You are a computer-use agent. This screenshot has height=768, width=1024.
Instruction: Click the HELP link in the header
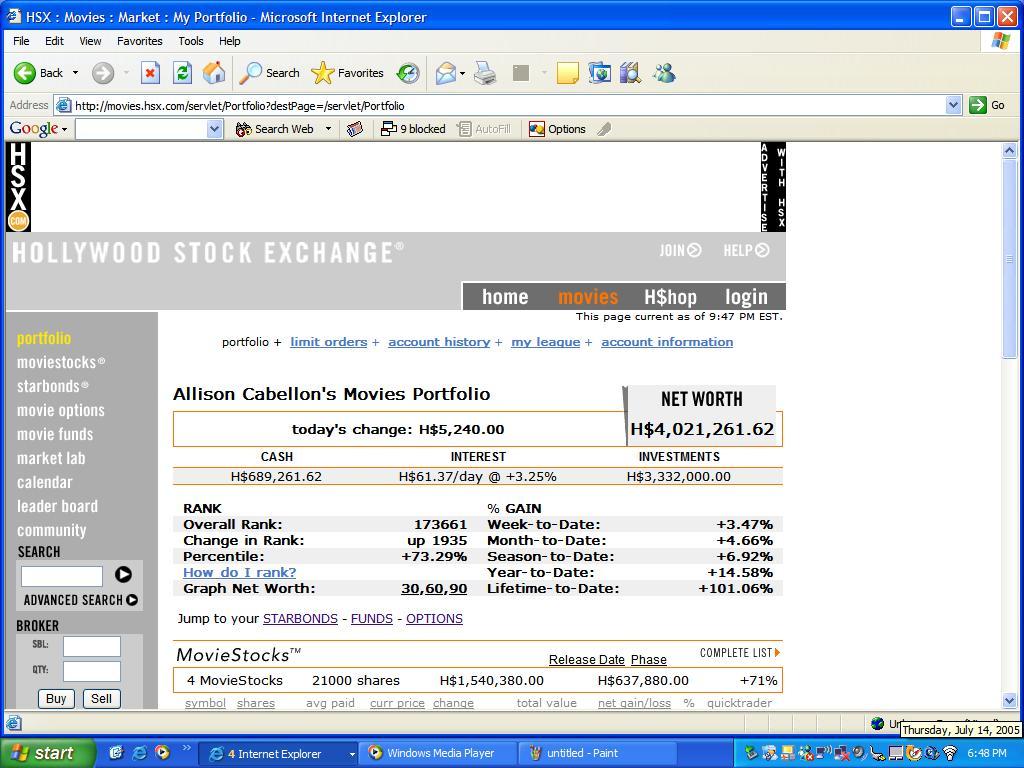pyautogui.click(x=746, y=250)
